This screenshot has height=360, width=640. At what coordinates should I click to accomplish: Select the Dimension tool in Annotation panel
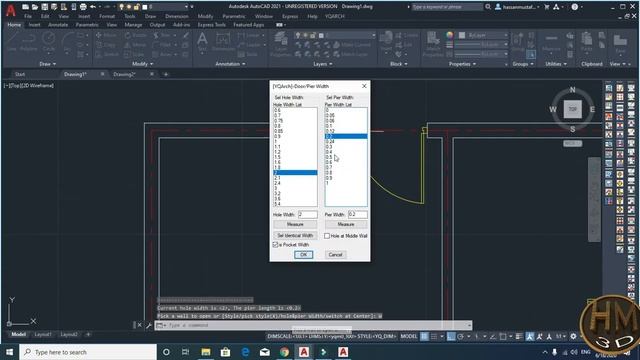[x=223, y=42]
